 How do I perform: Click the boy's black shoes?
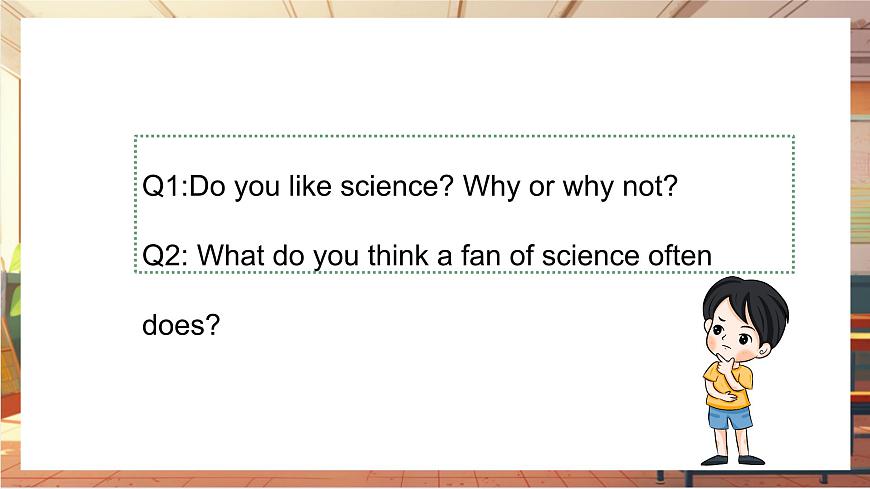tap(733, 460)
